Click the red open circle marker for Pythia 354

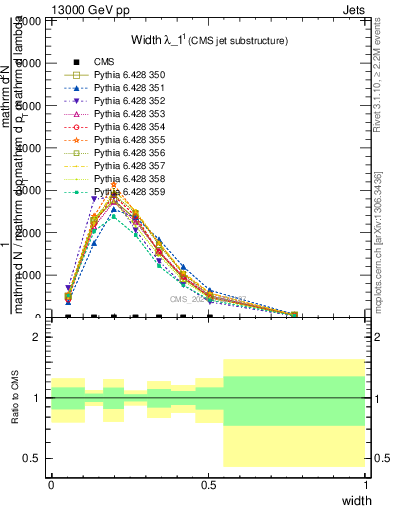[76, 127]
